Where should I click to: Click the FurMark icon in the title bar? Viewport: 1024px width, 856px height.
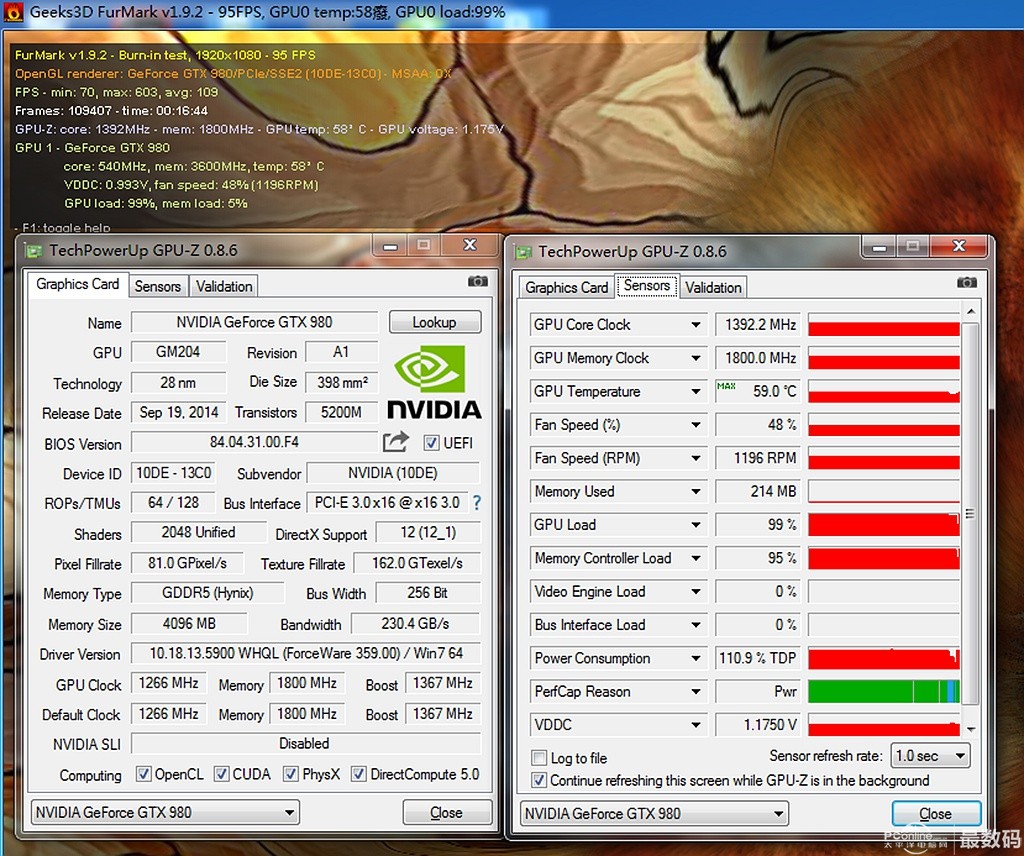(x=13, y=12)
